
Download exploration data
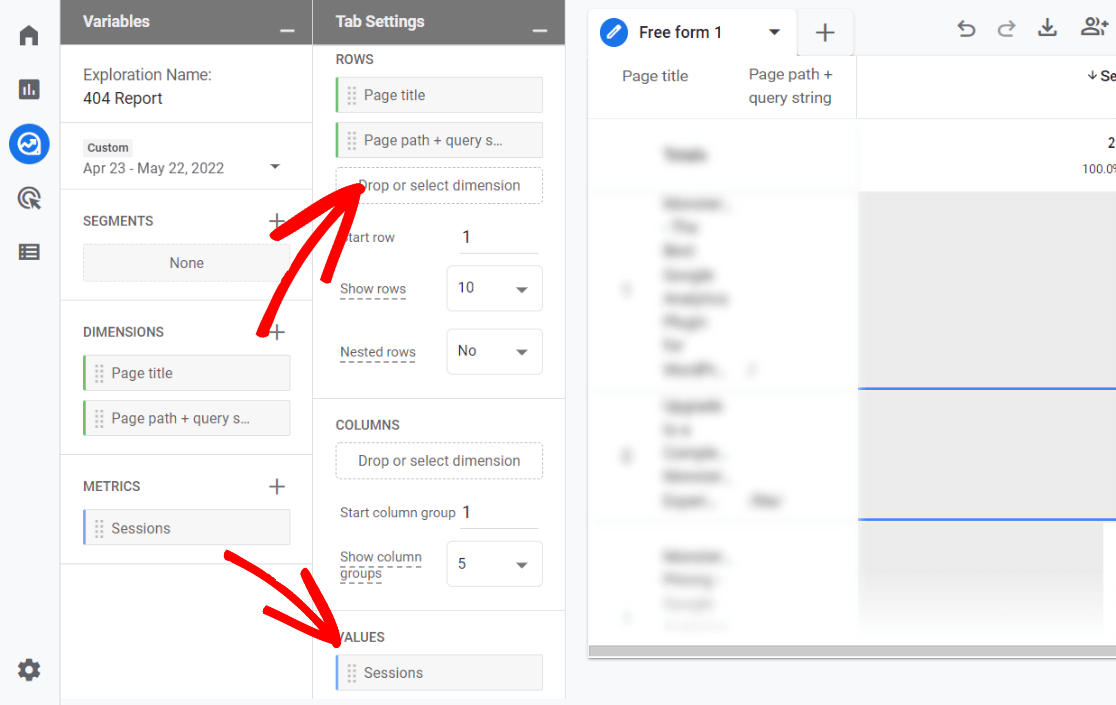(1047, 28)
